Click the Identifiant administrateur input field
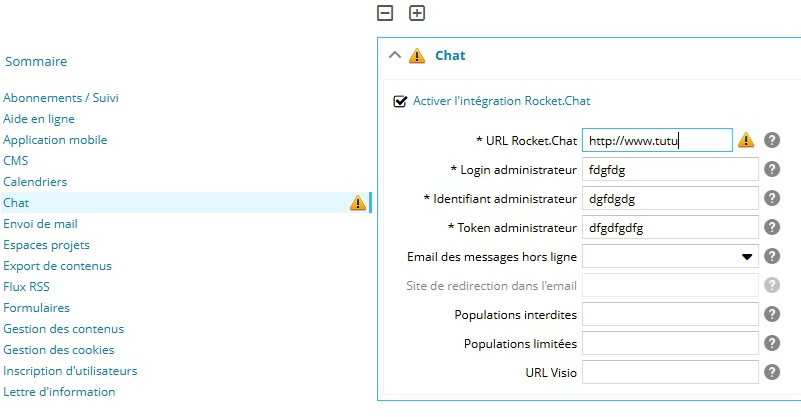Screen dimensions: 801x417 pyautogui.click(x=670, y=198)
